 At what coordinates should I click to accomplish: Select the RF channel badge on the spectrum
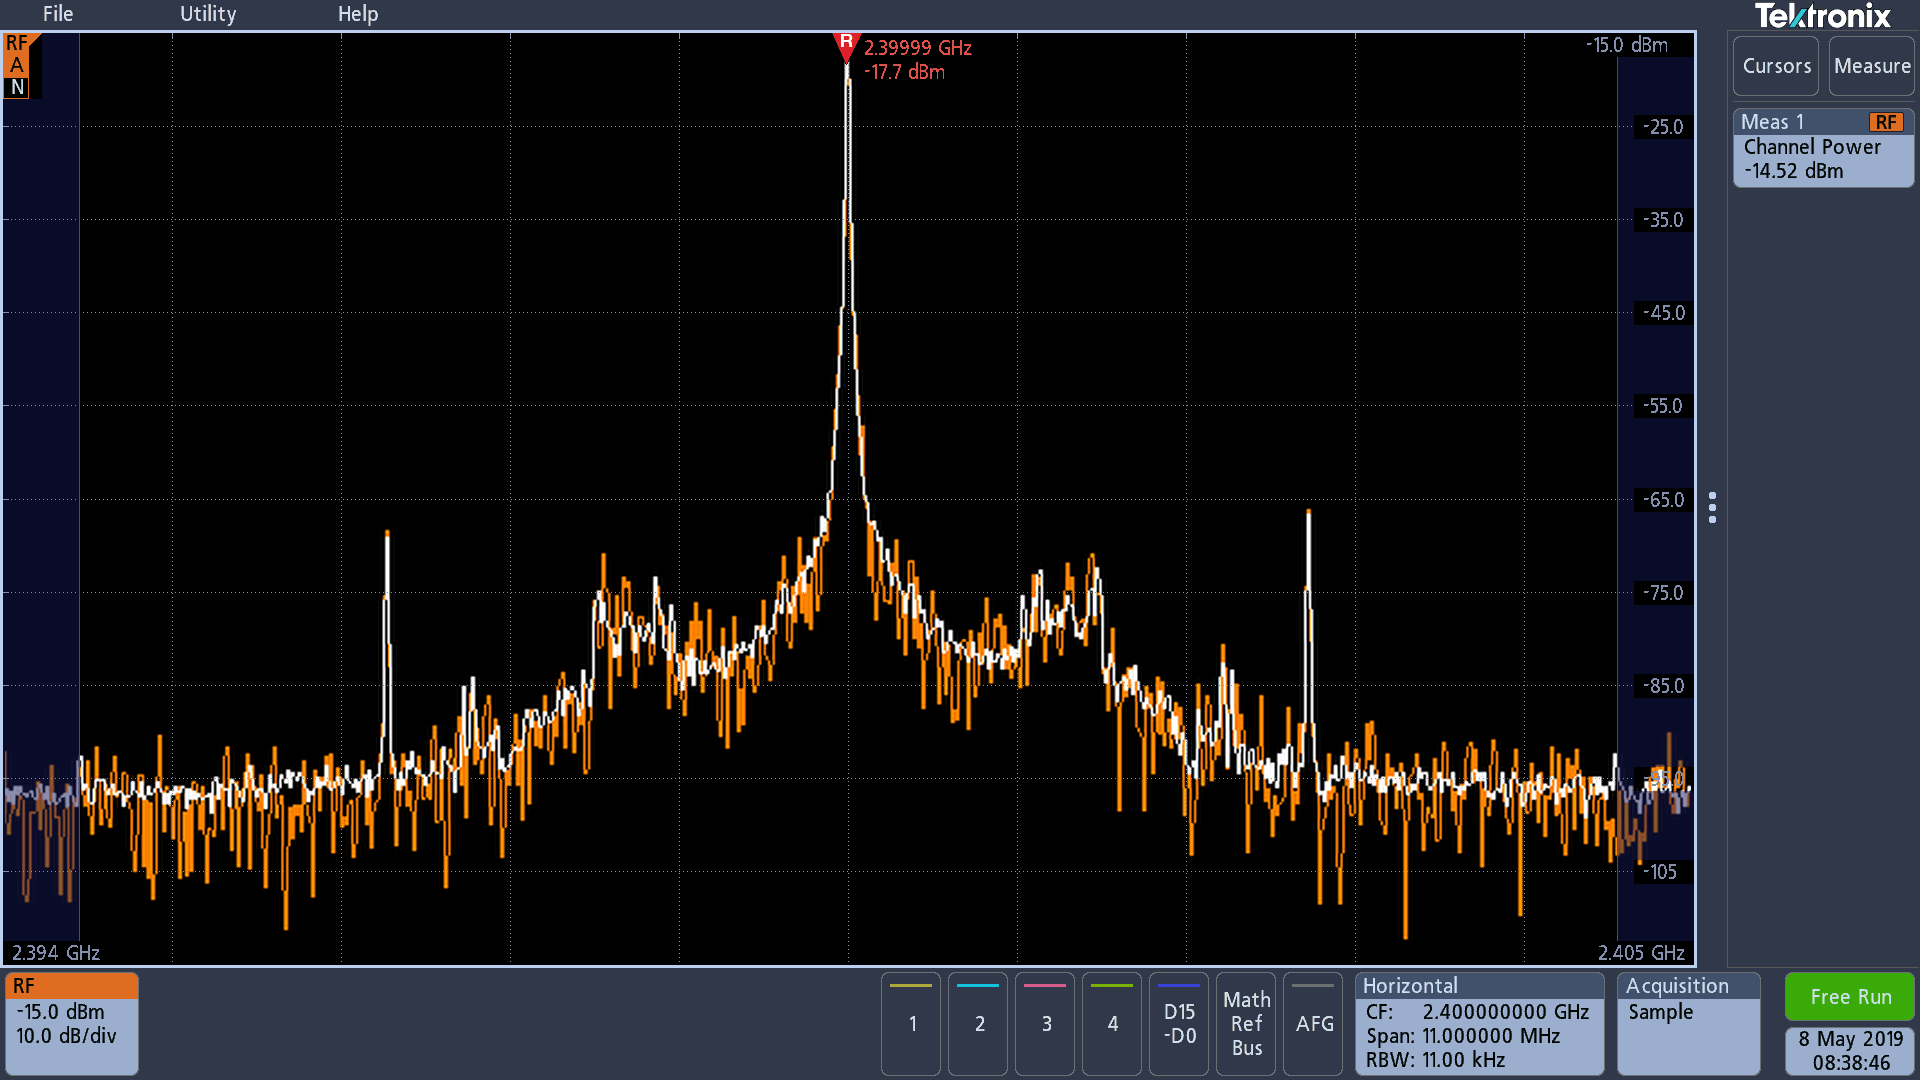point(18,66)
